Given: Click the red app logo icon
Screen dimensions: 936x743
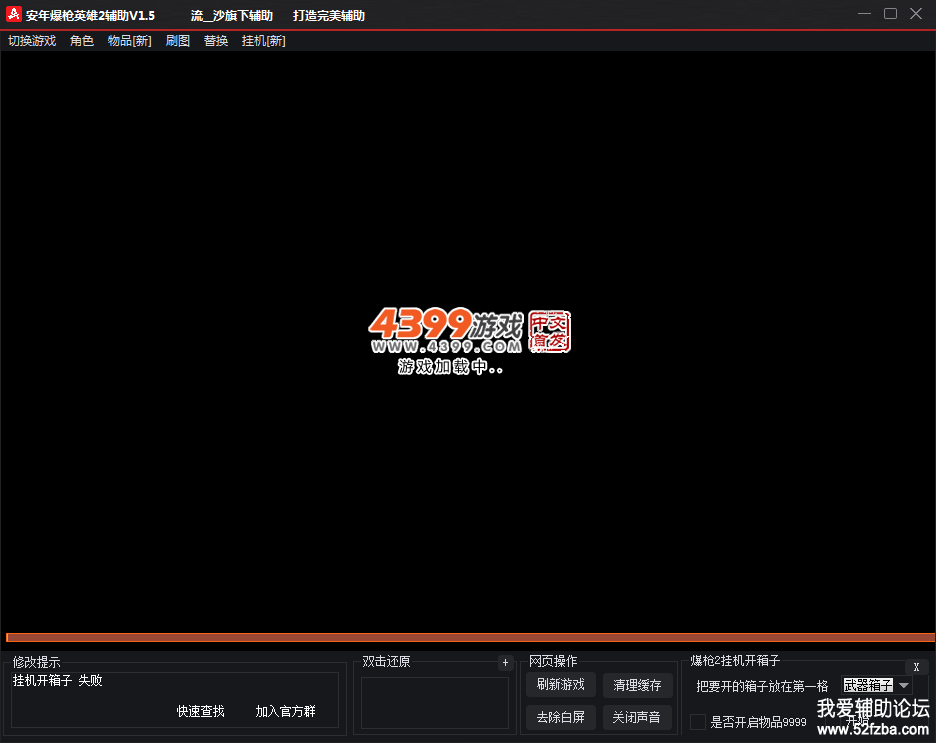Looking at the screenshot, I should tap(14, 14).
